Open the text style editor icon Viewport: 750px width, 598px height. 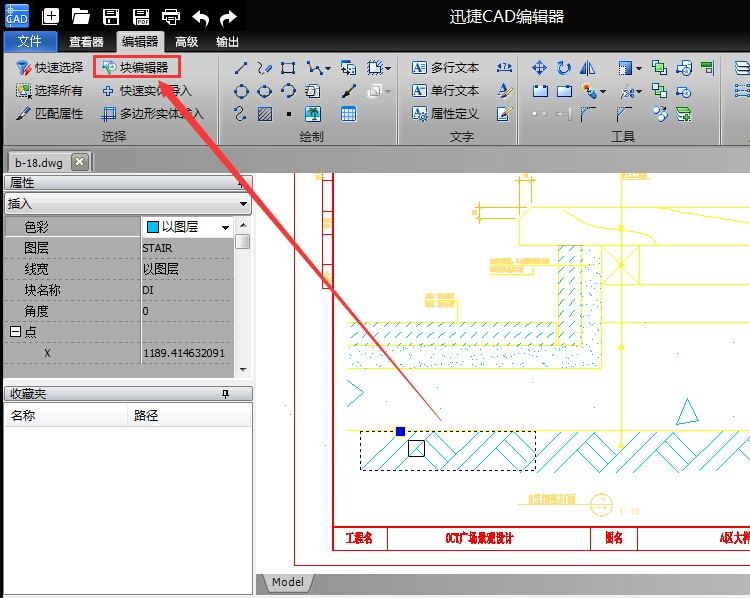(x=504, y=90)
